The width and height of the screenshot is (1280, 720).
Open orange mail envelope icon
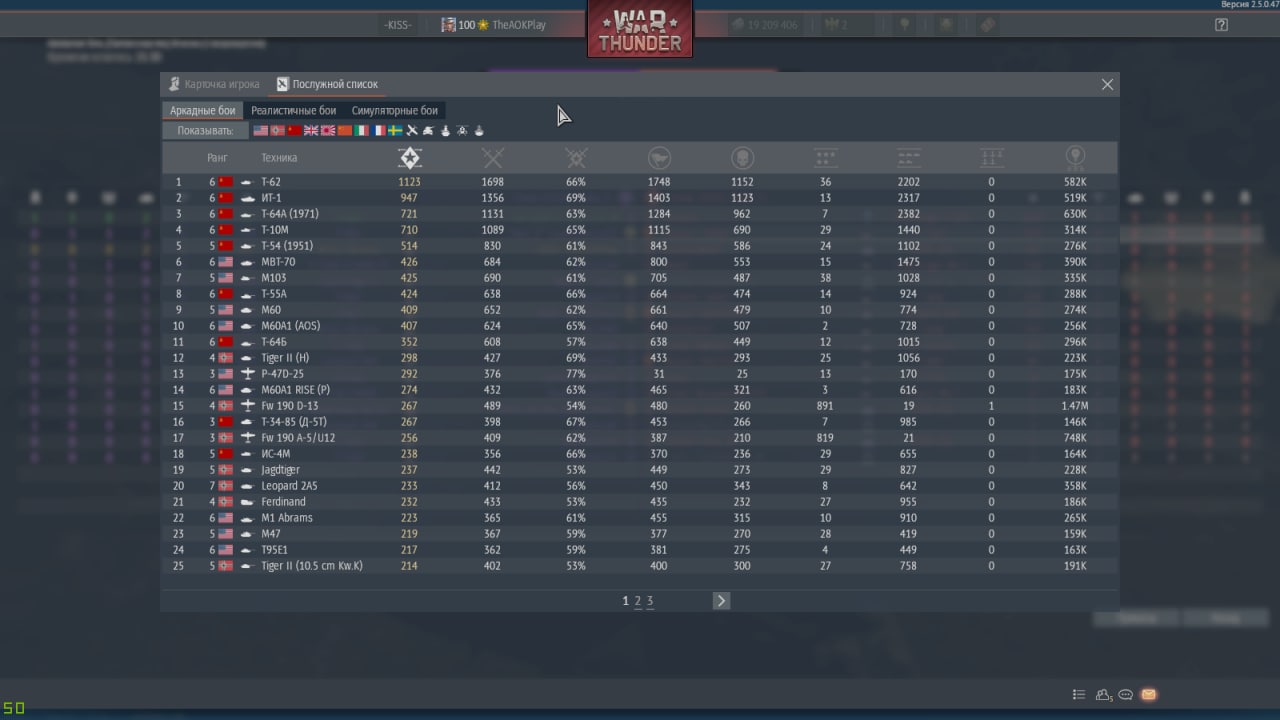[x=1149, y=695]
